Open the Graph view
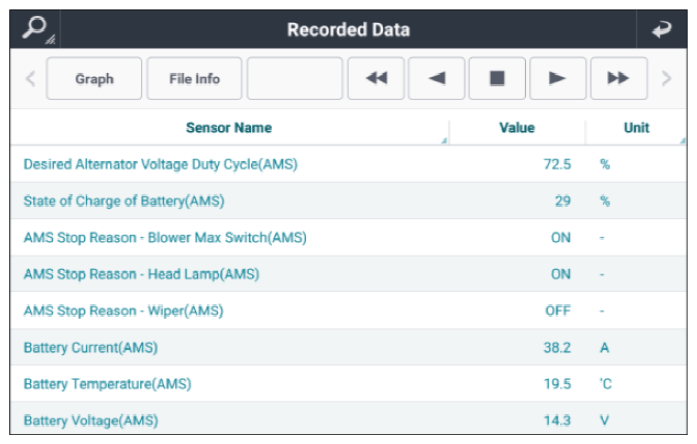 coord(94,79)
